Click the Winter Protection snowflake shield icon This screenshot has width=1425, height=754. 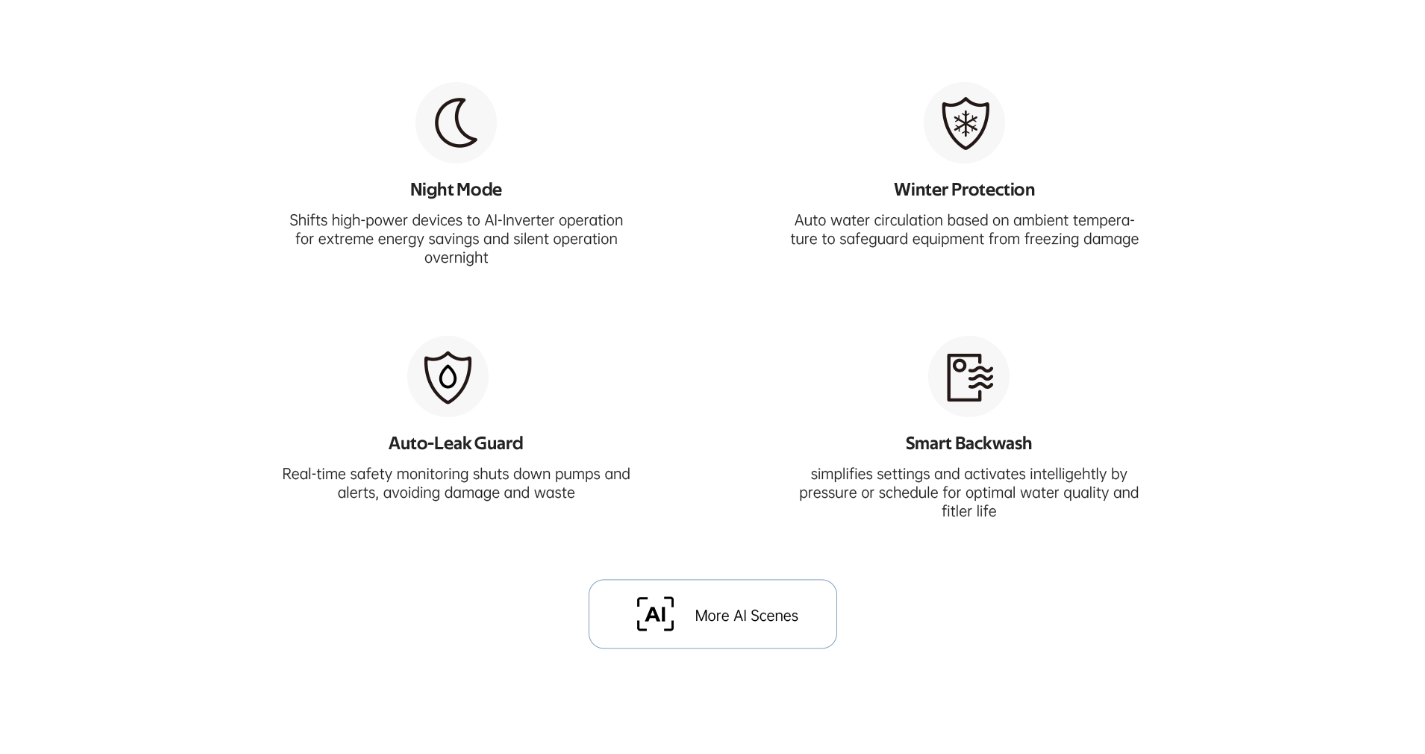[x=964, y=123]
